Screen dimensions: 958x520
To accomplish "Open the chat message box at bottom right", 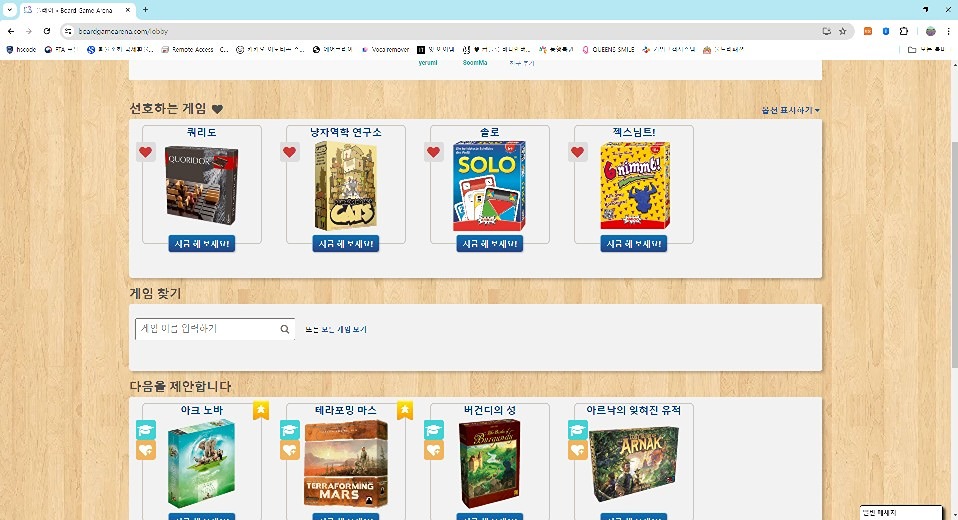I will coord(901,513).
